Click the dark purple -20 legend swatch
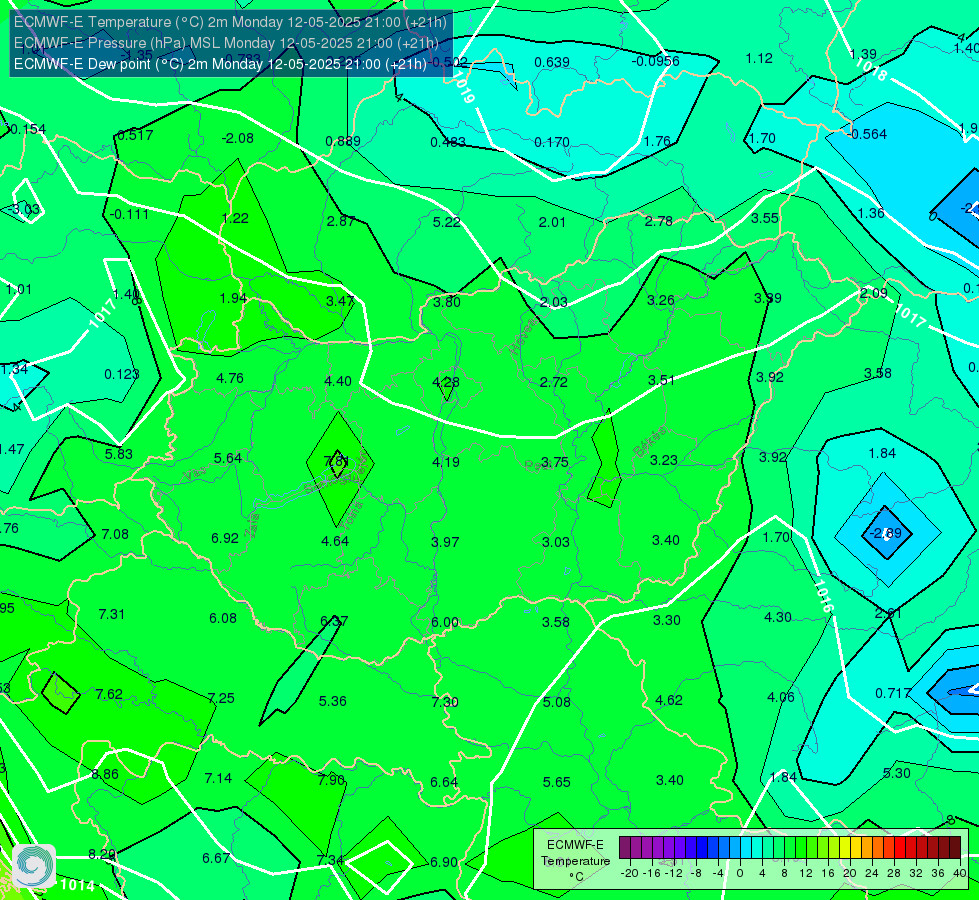979x900 pixels. 624,848
